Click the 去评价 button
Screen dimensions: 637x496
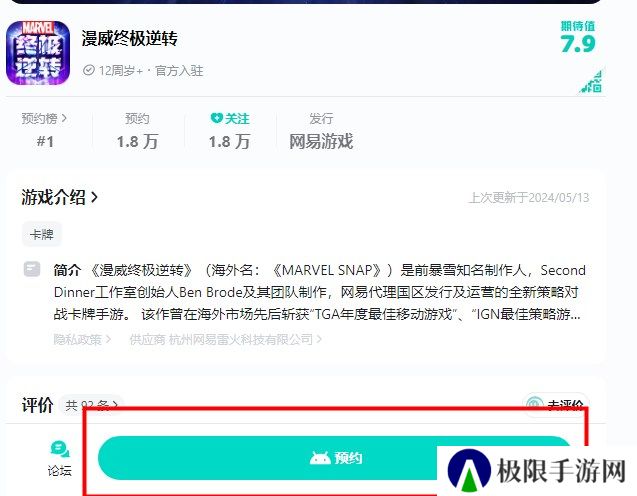[556, 405]
